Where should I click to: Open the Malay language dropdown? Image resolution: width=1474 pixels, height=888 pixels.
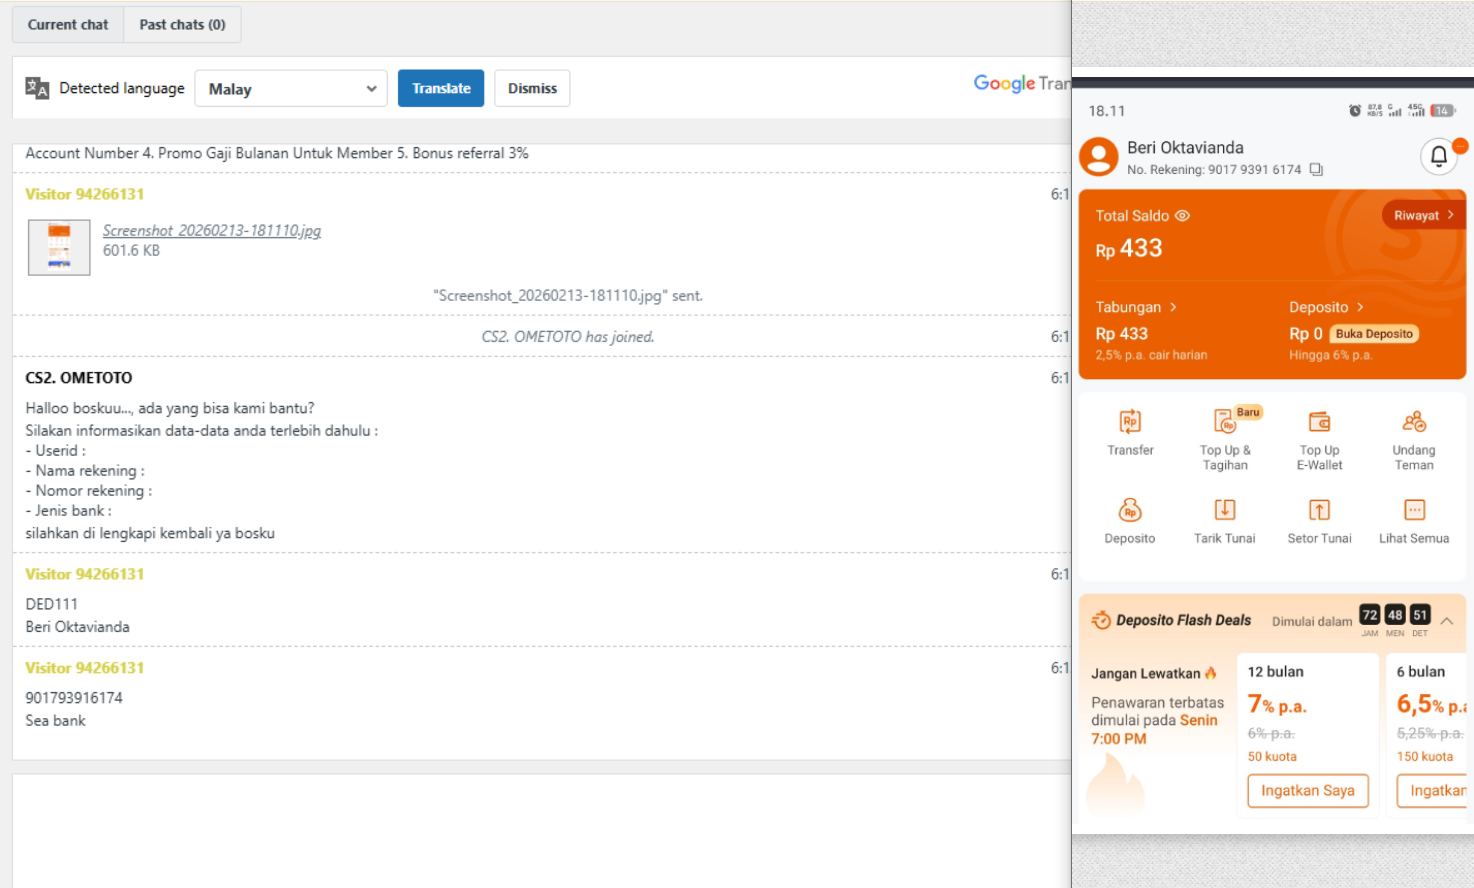click(x=291, y=89)
